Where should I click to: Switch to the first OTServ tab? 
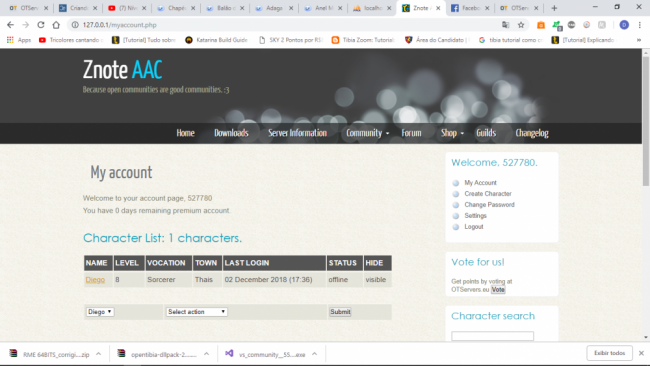click(x=28, y=8)
